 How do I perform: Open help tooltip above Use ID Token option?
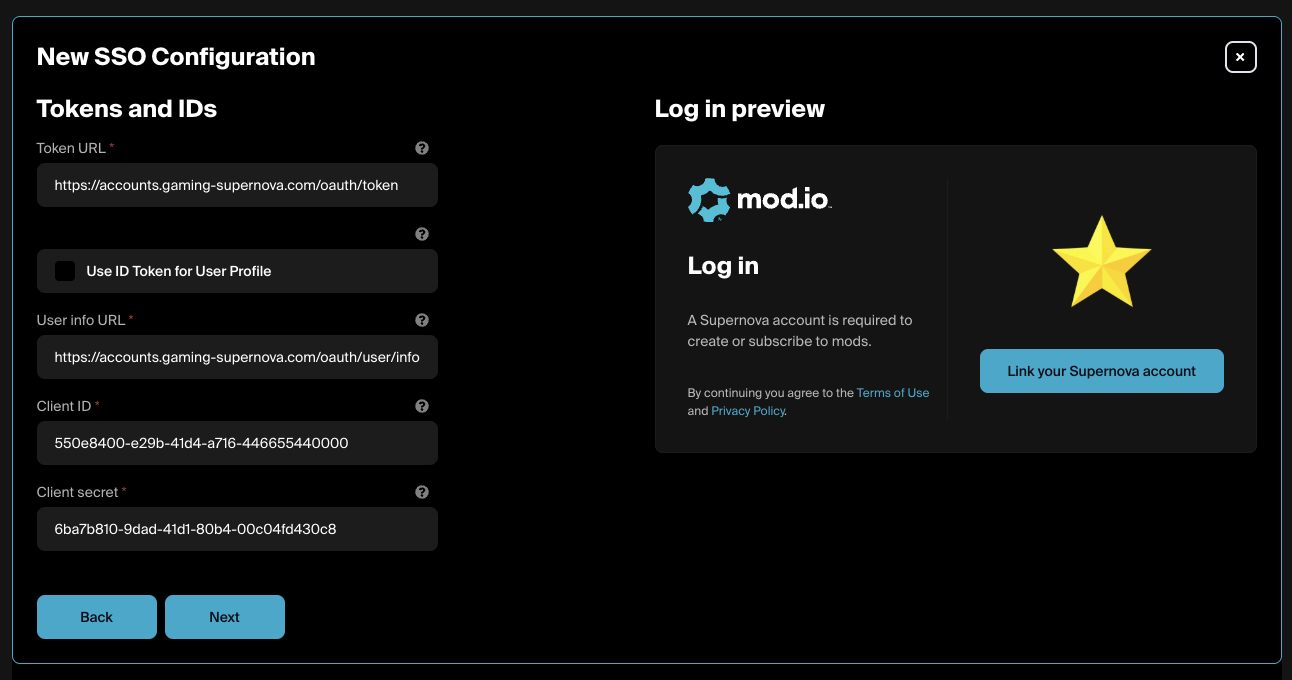coord(422,234)
